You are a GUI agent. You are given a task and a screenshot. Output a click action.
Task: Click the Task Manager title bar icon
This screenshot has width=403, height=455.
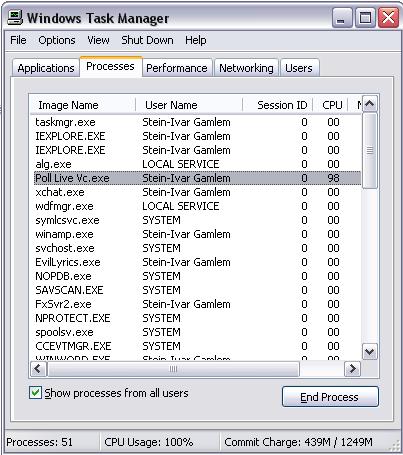coord(15,17)
